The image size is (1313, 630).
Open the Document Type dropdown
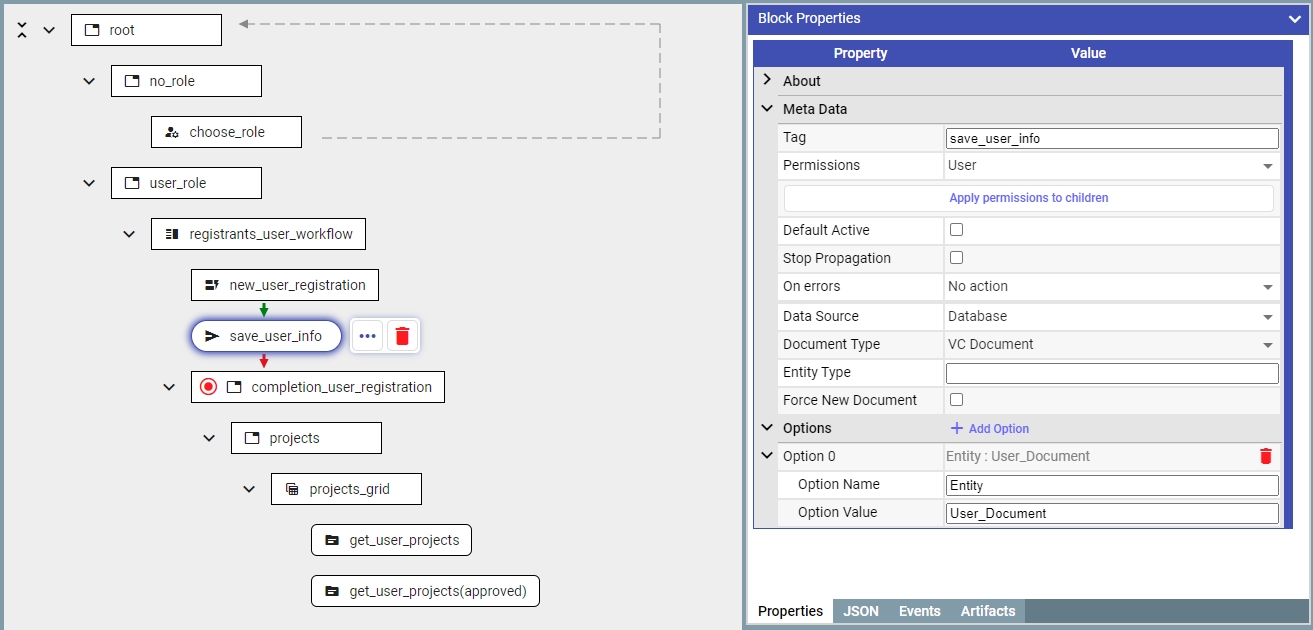[x=1111, y=345]
